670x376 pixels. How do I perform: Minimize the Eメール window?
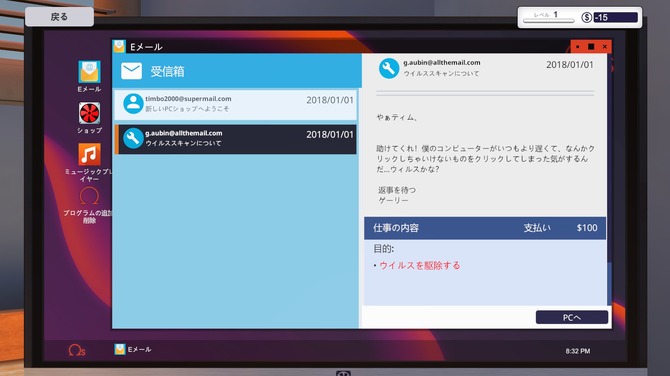(x=578, y=47)
